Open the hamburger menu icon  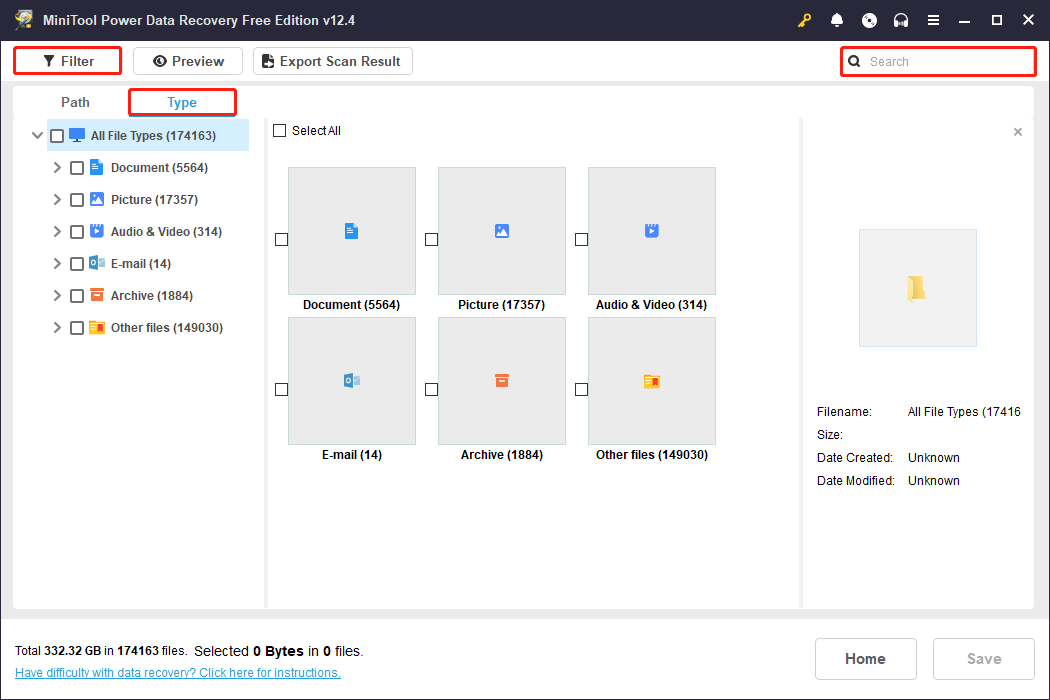933,20
